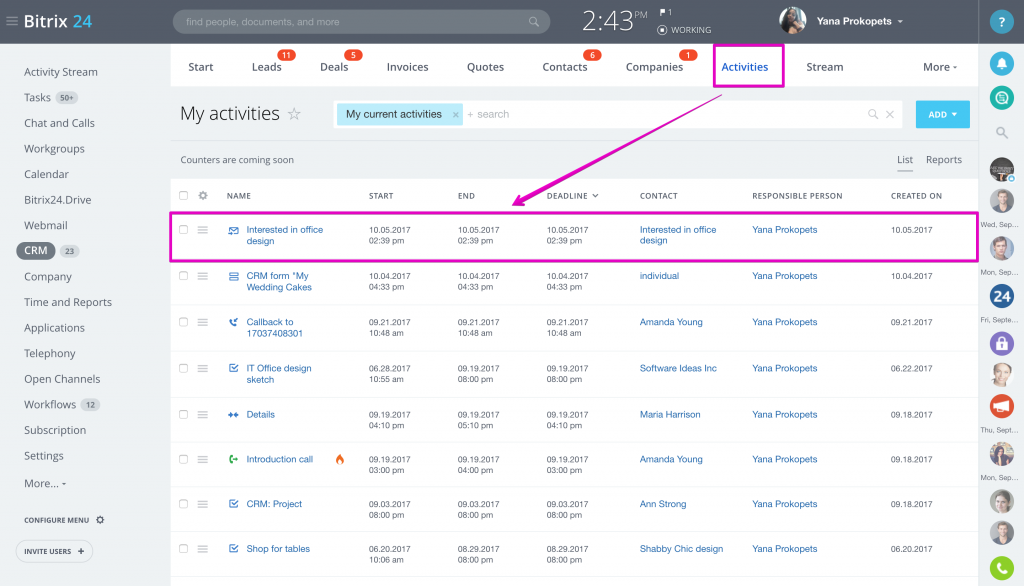Viewport: 1024px width, 586px height.
Task: Click the meeting icon next to Details
Action: point(233,415)
